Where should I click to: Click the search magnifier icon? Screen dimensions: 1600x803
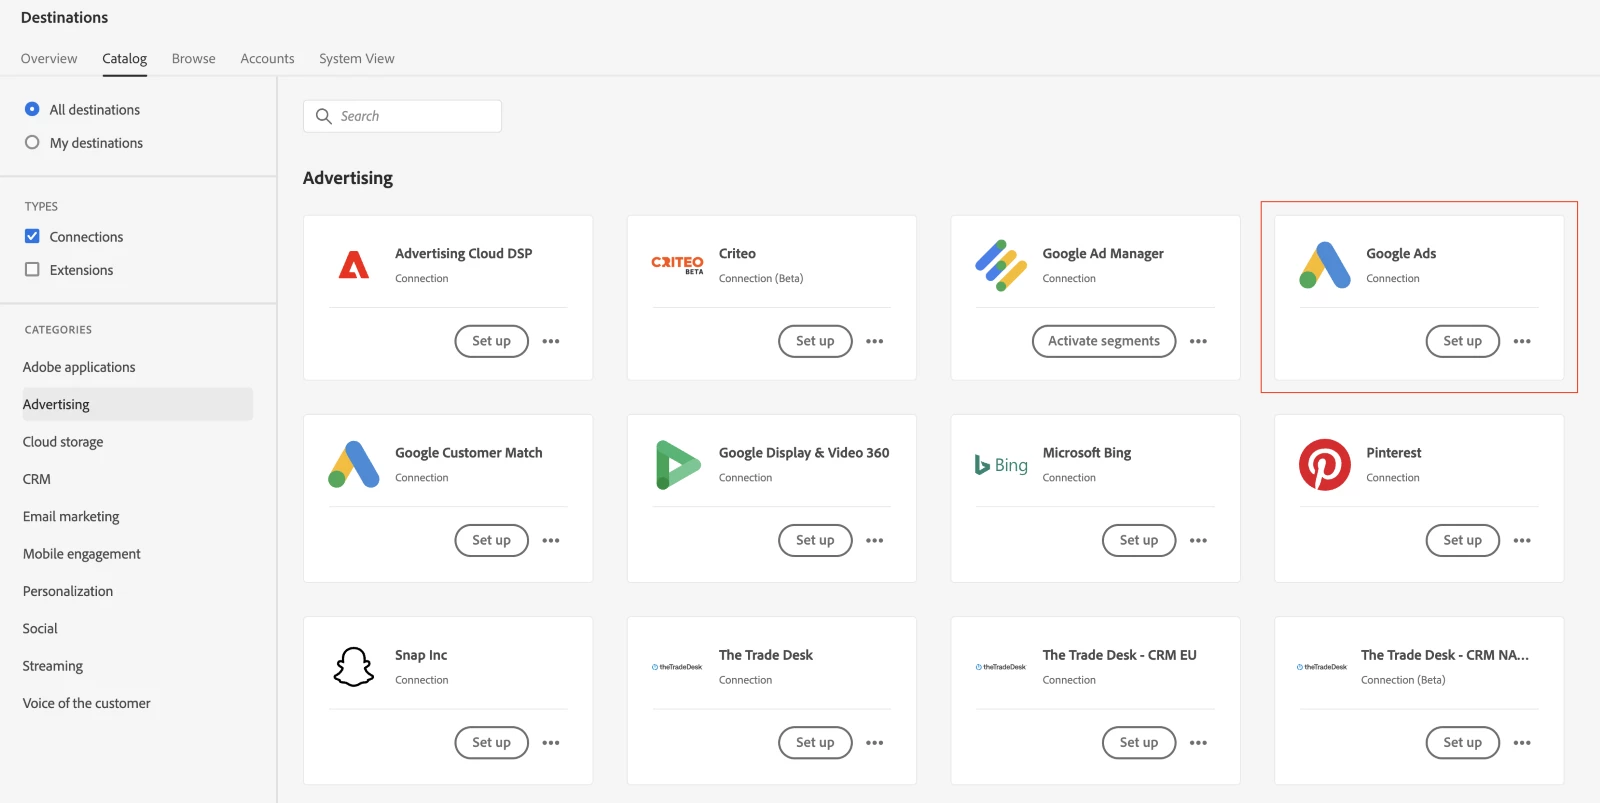[324, 116]
